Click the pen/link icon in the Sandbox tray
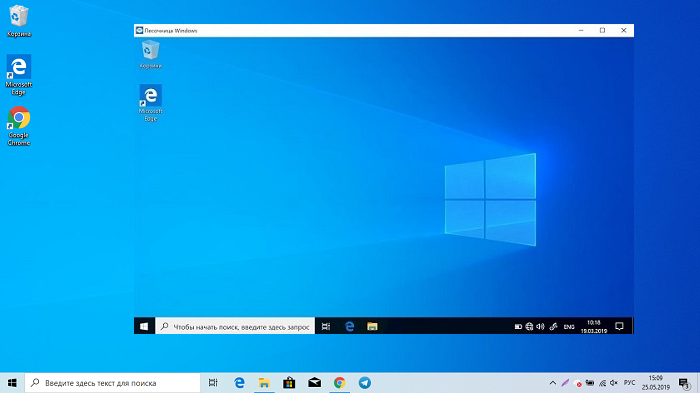This screenshot has height=393, width=700. coord(554,327)
